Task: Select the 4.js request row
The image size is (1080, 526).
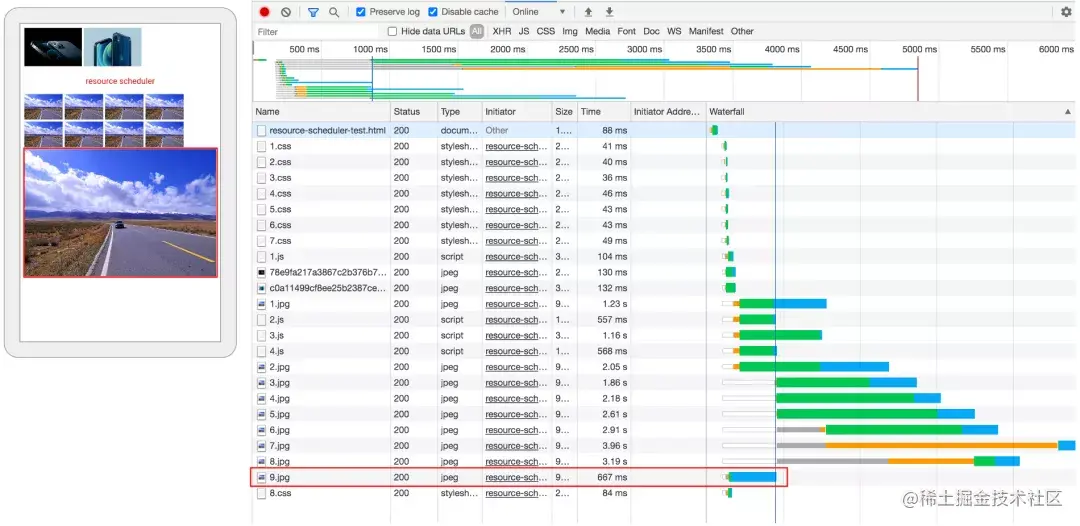Action: coord(664,352)
